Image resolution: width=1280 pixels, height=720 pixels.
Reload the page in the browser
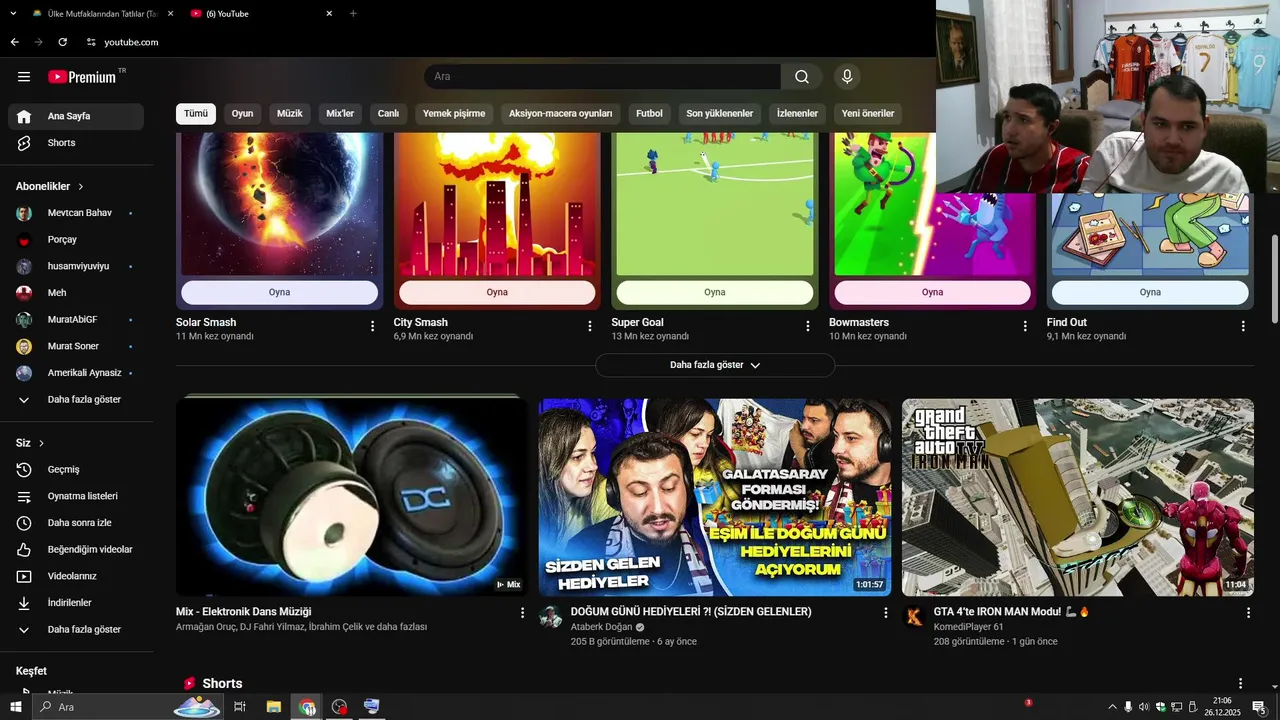tap(62, 42)
